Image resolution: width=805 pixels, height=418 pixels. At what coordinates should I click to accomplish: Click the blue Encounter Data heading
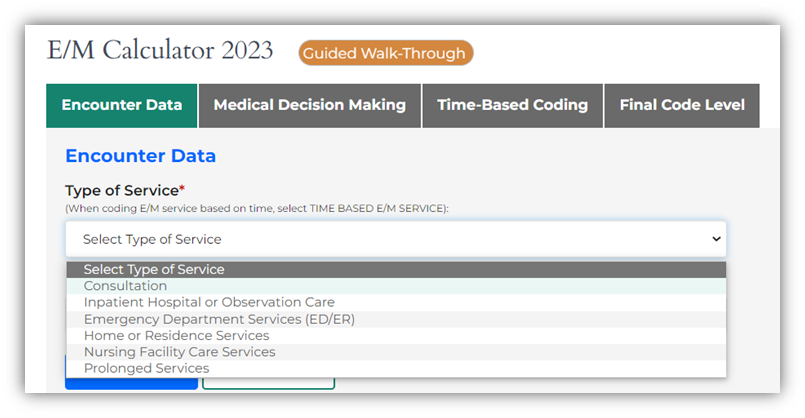140,156
